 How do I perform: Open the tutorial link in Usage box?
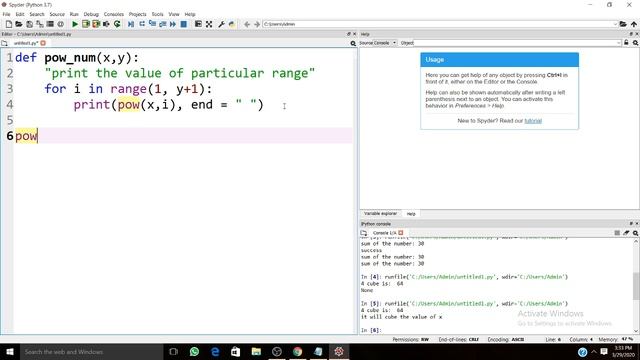pyautogui.click(x=533, y=121)
